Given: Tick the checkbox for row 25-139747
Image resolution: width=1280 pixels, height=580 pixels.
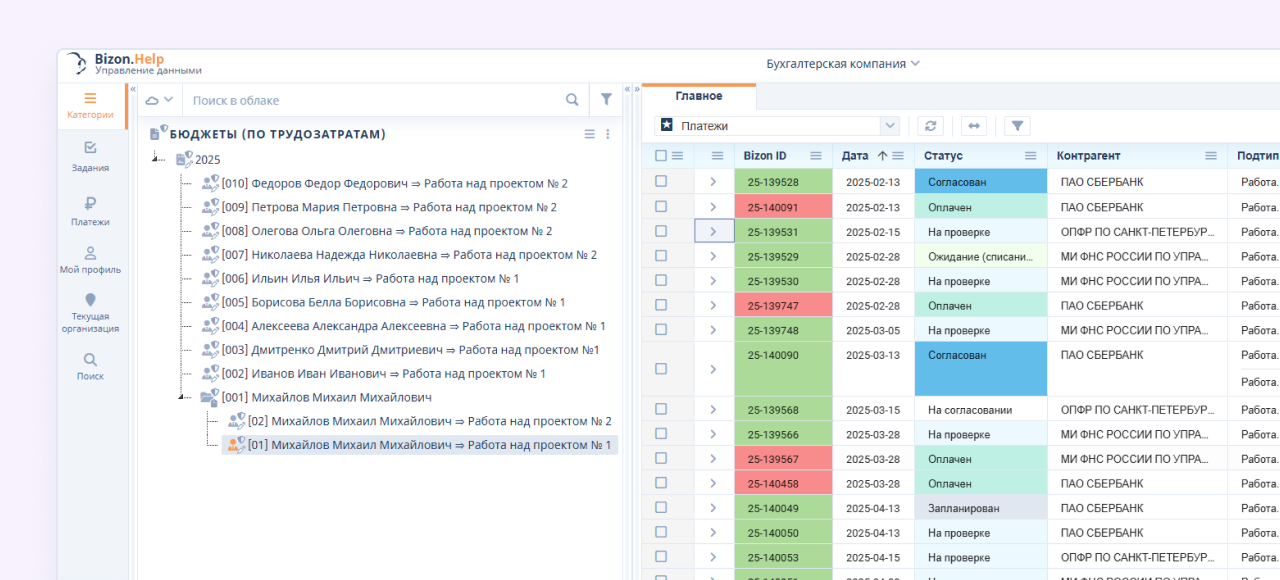Looking at the screenshot, I should pos(660,305).
